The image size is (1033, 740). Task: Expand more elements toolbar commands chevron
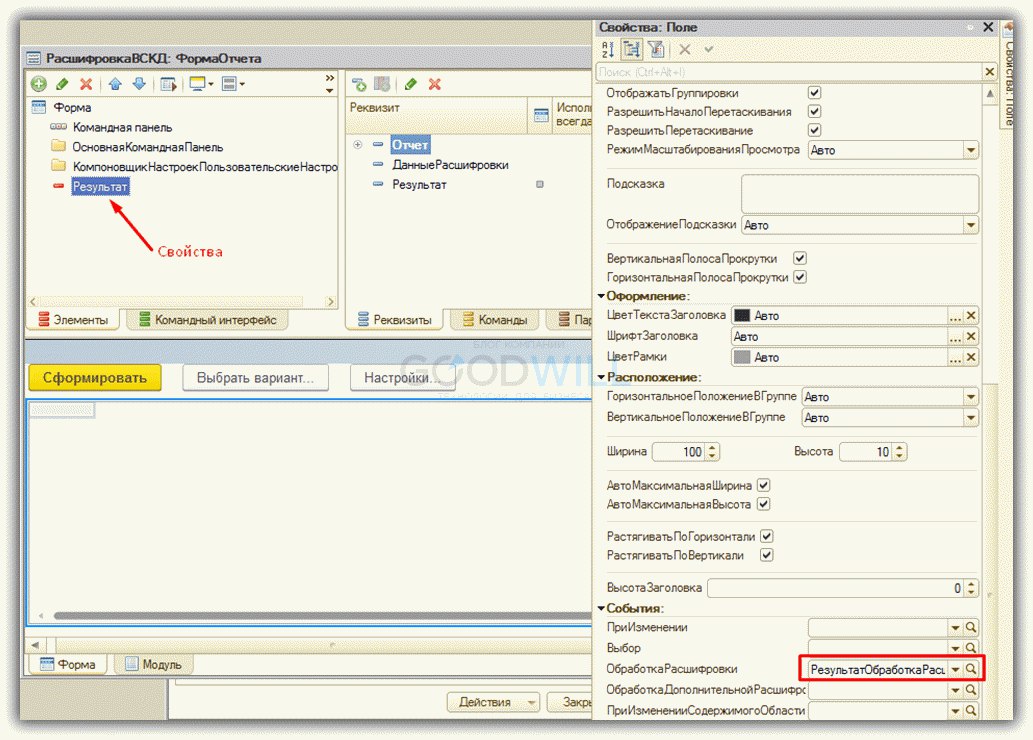(x=329, y=84)
